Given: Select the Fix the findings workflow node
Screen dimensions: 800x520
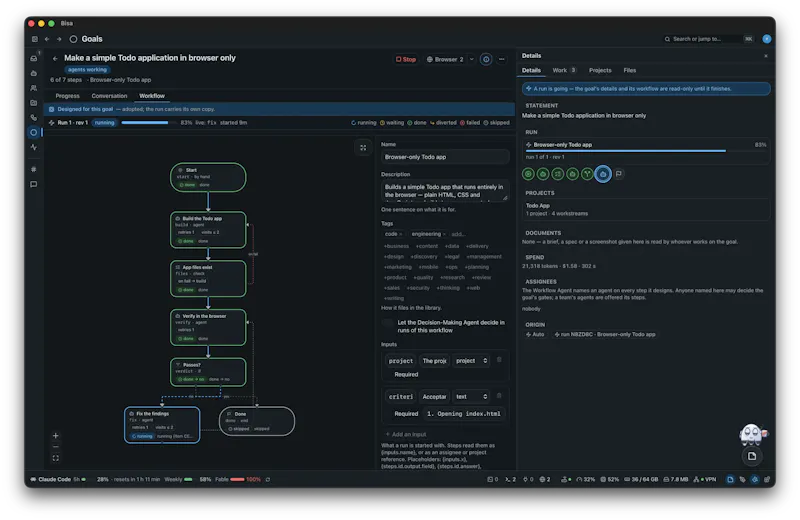Looking at the screenshot, I should 162,425.
